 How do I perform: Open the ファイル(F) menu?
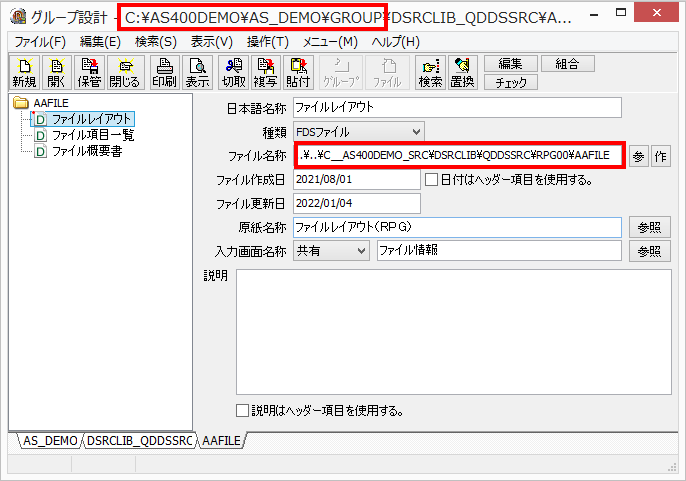coord(40,42)
